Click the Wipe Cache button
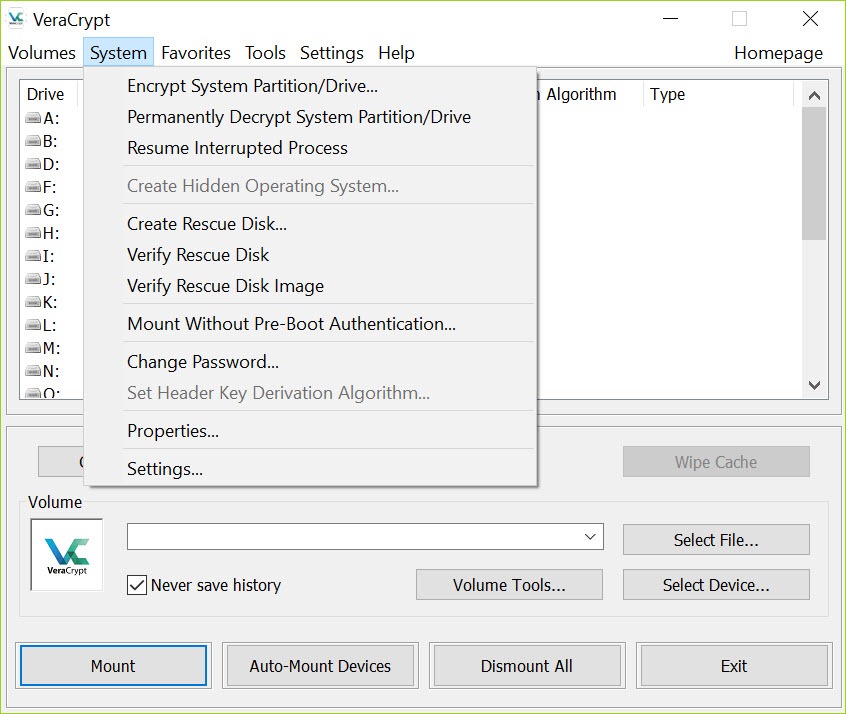Viewport: 846px width, 714px height. [x=716, y=462]
